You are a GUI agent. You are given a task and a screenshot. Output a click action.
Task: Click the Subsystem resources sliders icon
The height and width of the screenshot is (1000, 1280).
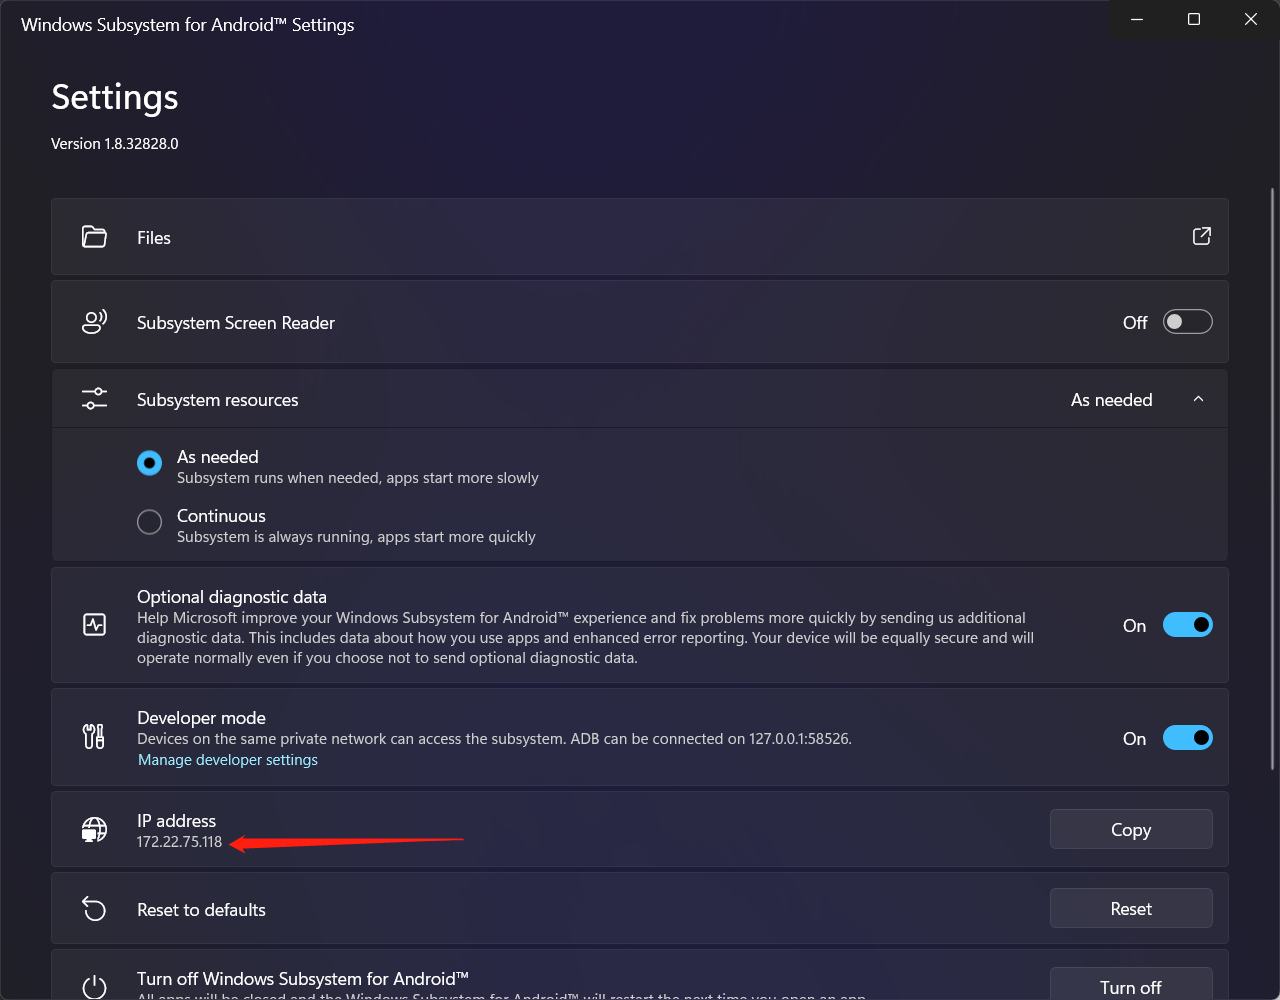94,399
